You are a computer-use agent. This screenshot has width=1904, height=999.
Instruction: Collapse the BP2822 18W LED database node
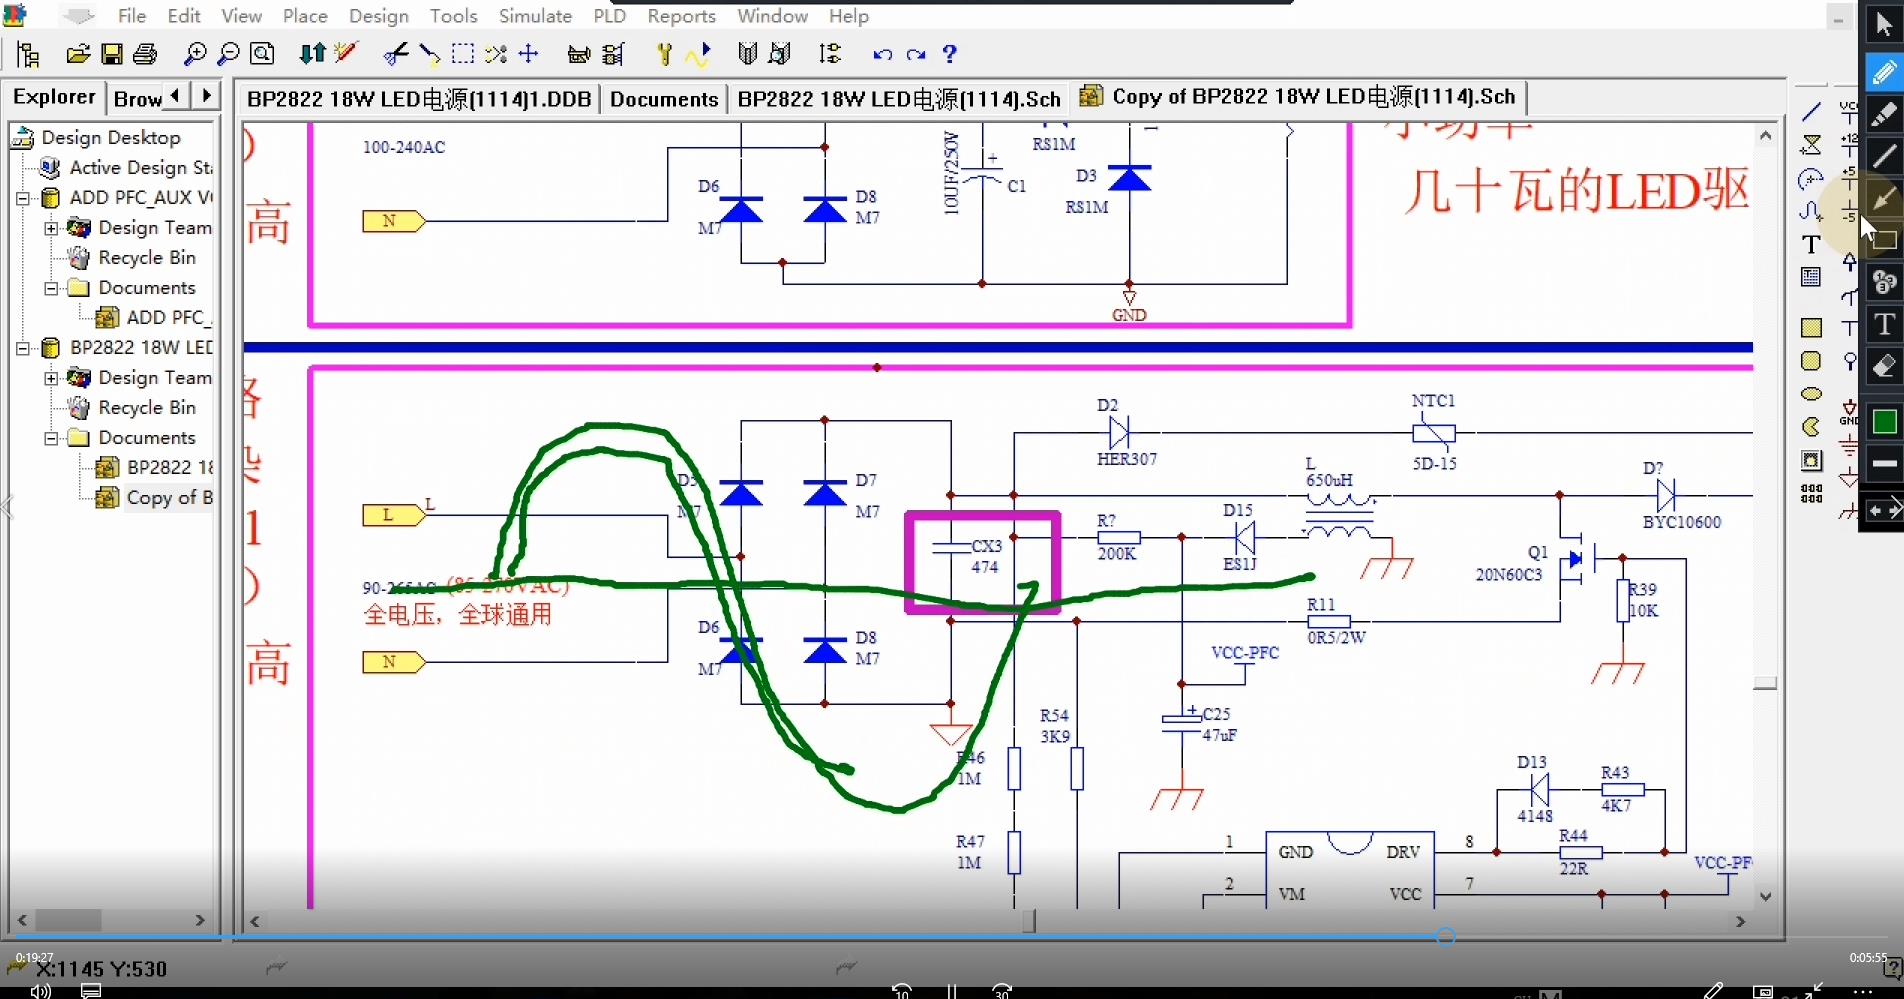click(x=22, y=348)
